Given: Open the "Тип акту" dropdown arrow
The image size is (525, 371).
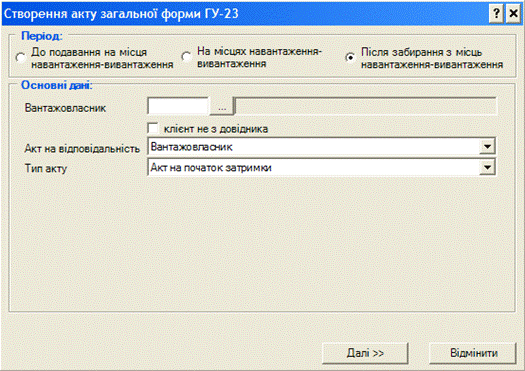Looking at the screenshot, I should [x=487, y=167].
